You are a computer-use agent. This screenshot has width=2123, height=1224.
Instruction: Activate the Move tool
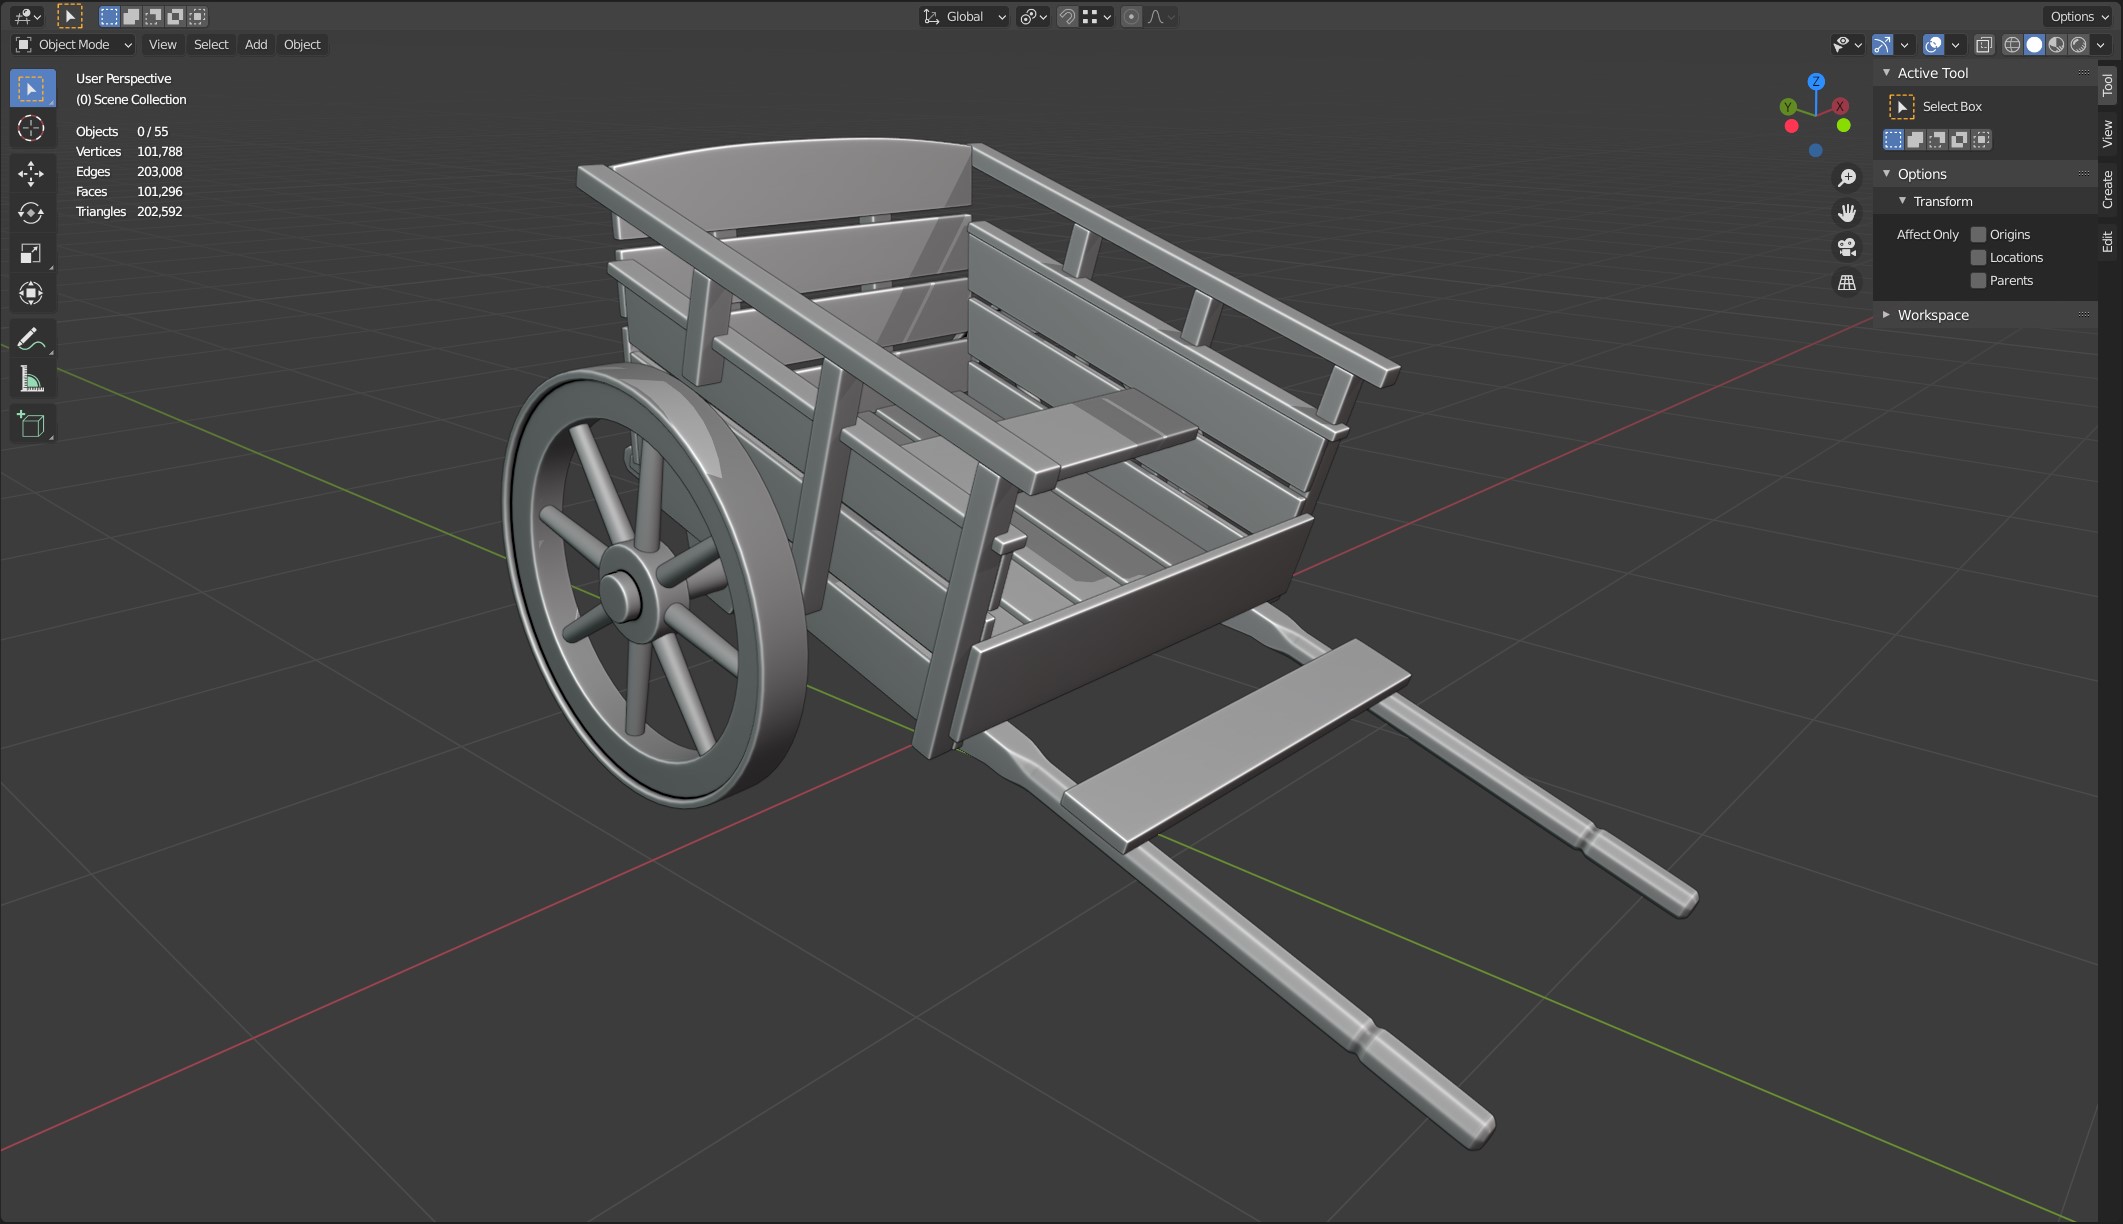point(31,173)
